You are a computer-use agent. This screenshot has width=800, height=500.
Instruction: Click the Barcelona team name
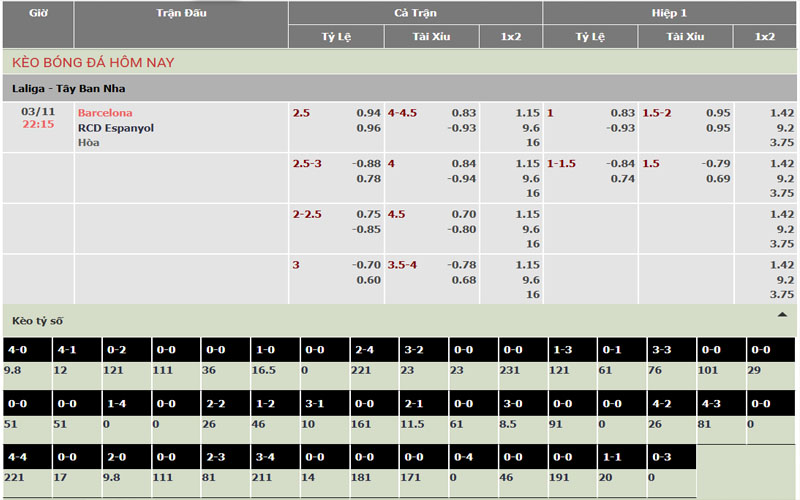(x=105, y=113)
